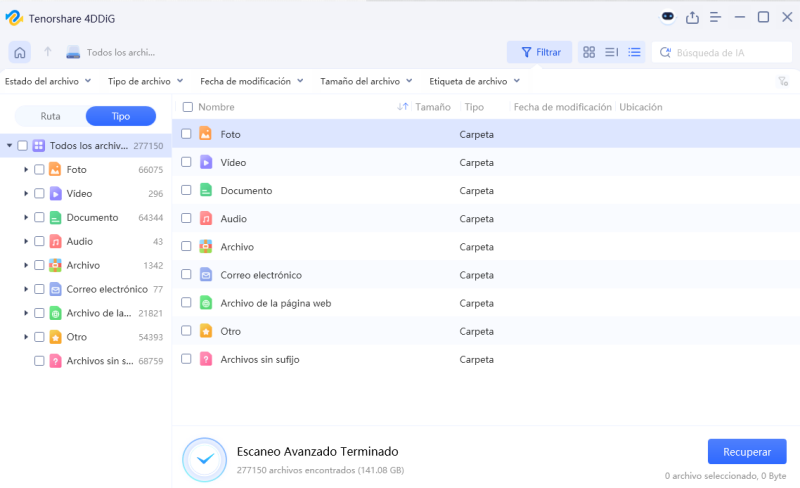800x488 pixels.
Task: Toggle the select-all checkbox beside Nombre
Action: [187, 107]
